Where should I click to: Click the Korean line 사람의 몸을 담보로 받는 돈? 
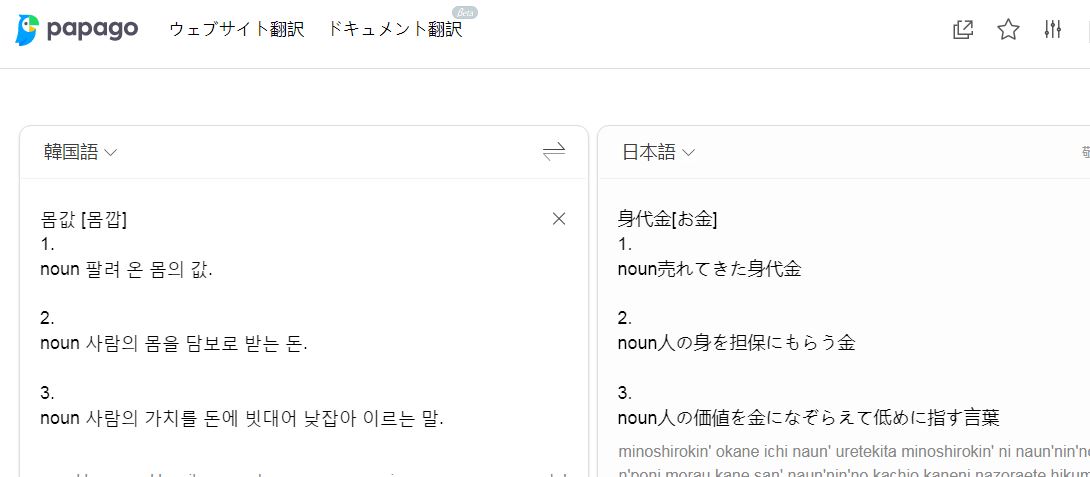(x=174, y=344)
